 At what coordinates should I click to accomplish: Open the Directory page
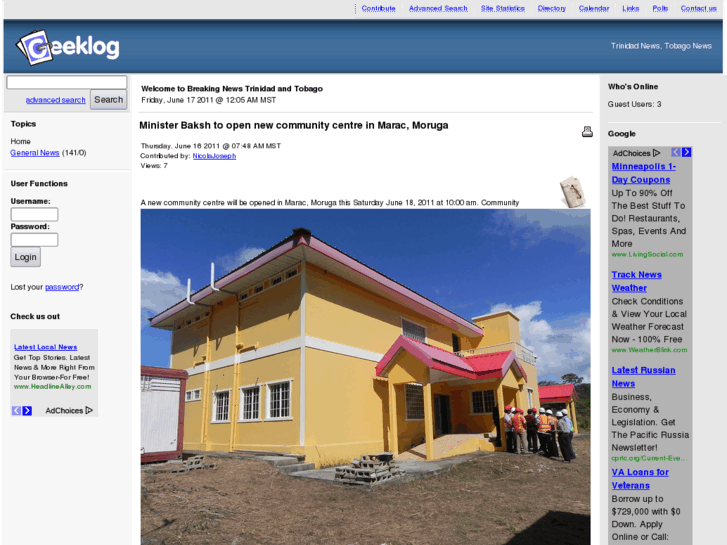tap(552, 8)
